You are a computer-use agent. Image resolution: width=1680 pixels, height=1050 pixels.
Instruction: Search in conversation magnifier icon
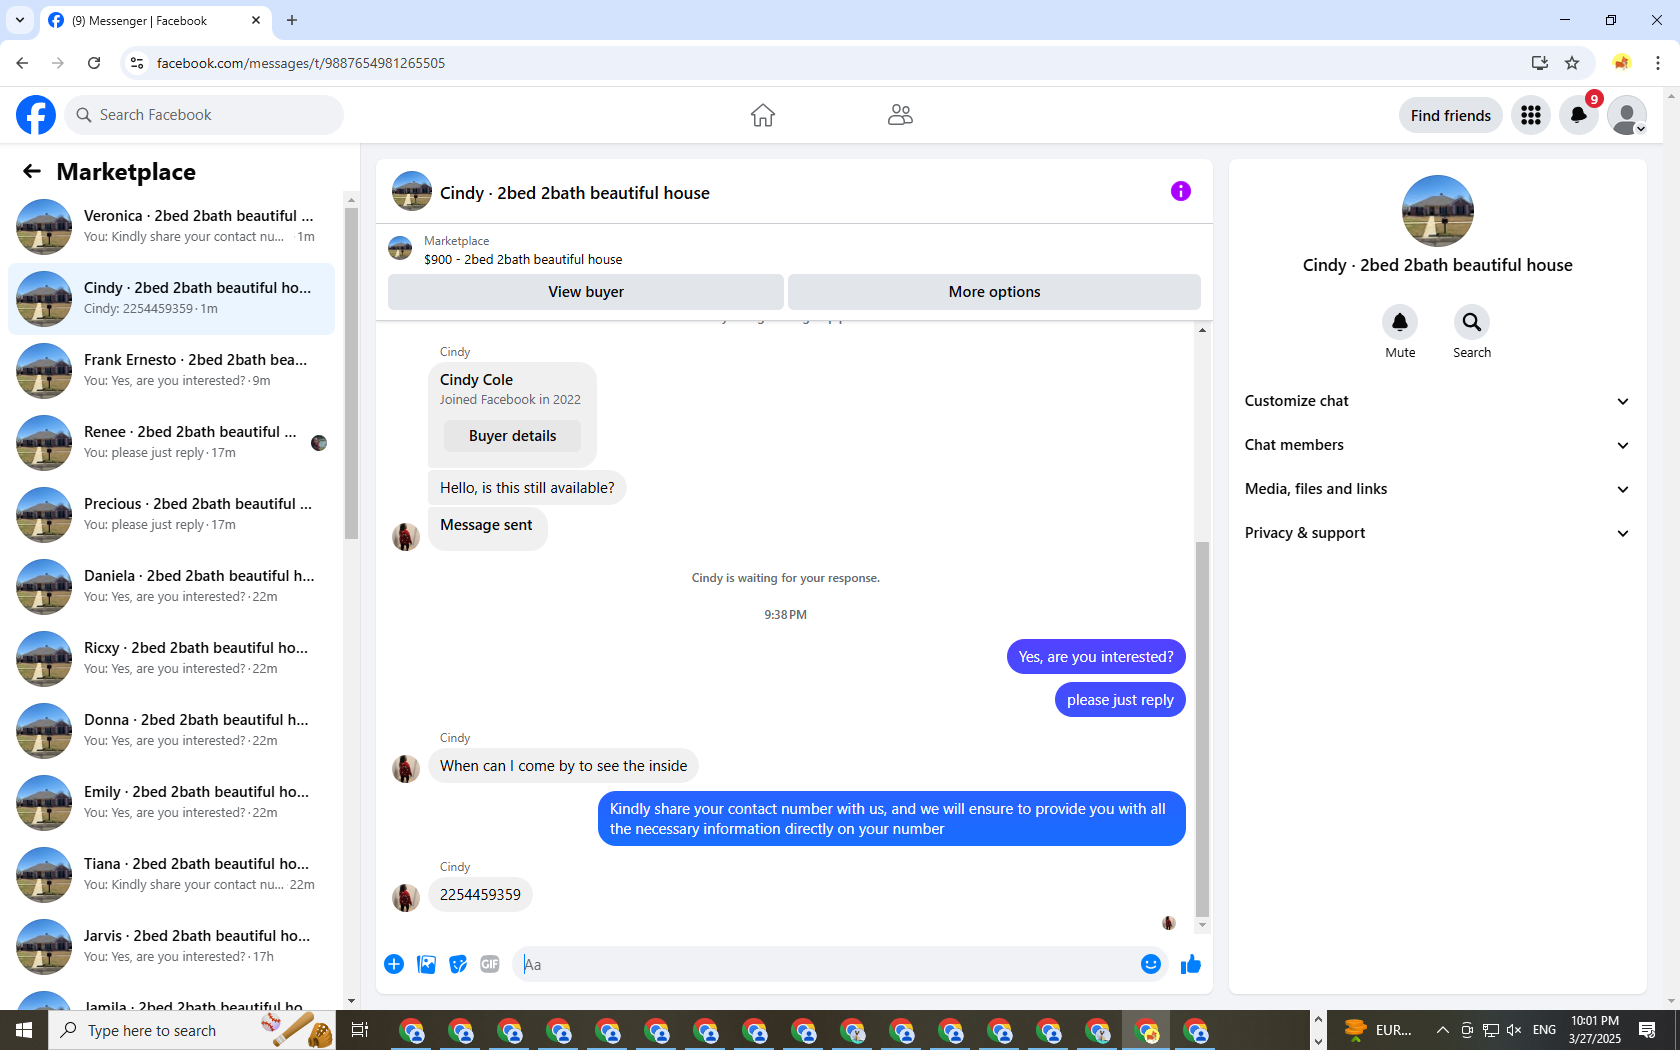click(x=1472, y=322)
